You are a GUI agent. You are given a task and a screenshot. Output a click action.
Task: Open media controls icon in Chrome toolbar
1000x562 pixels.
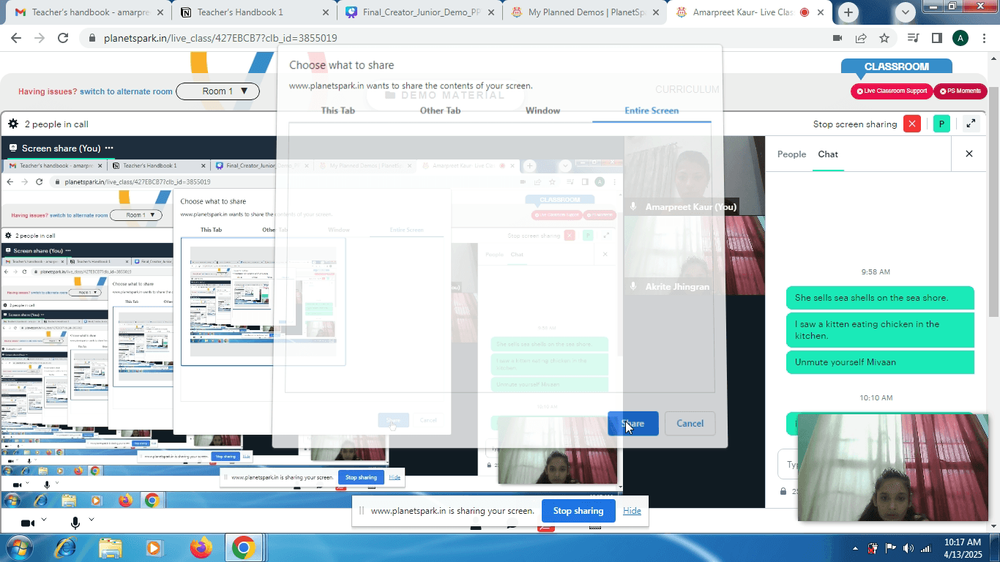[913, 38]
